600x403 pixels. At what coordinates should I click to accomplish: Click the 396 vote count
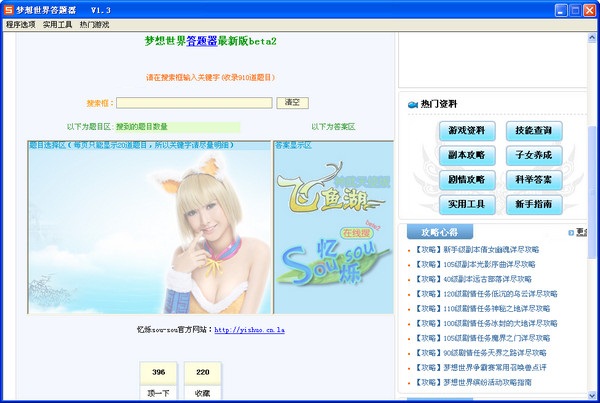tap(158, 372)
